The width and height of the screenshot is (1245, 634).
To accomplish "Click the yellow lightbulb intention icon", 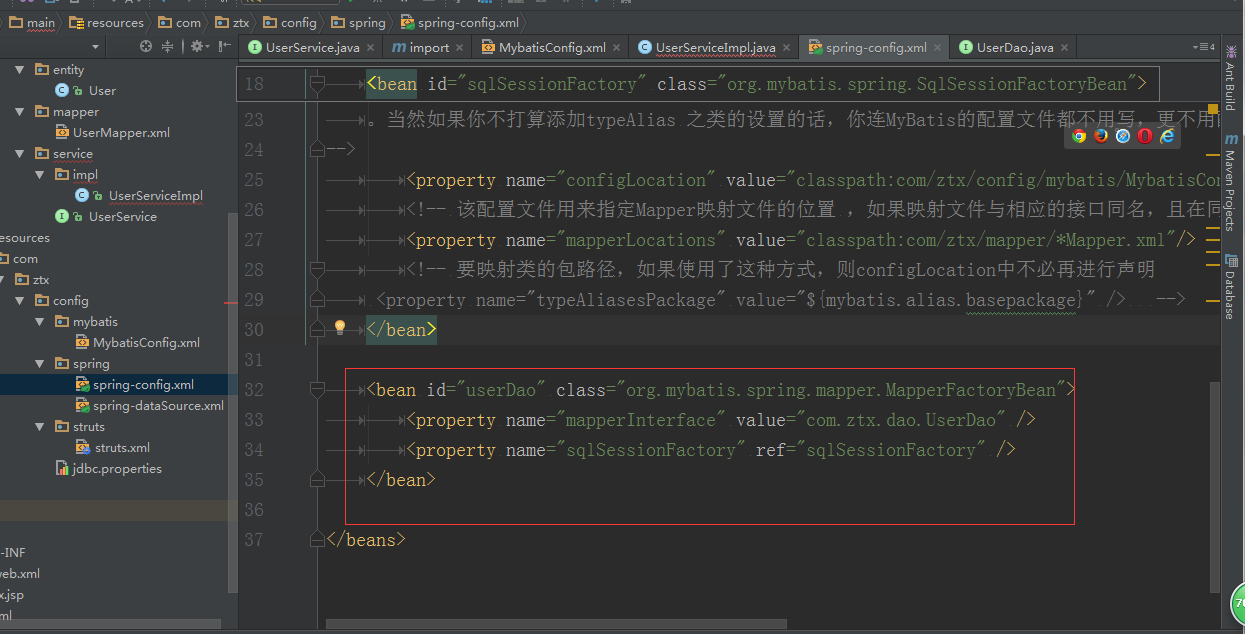I will coord(339,328).
